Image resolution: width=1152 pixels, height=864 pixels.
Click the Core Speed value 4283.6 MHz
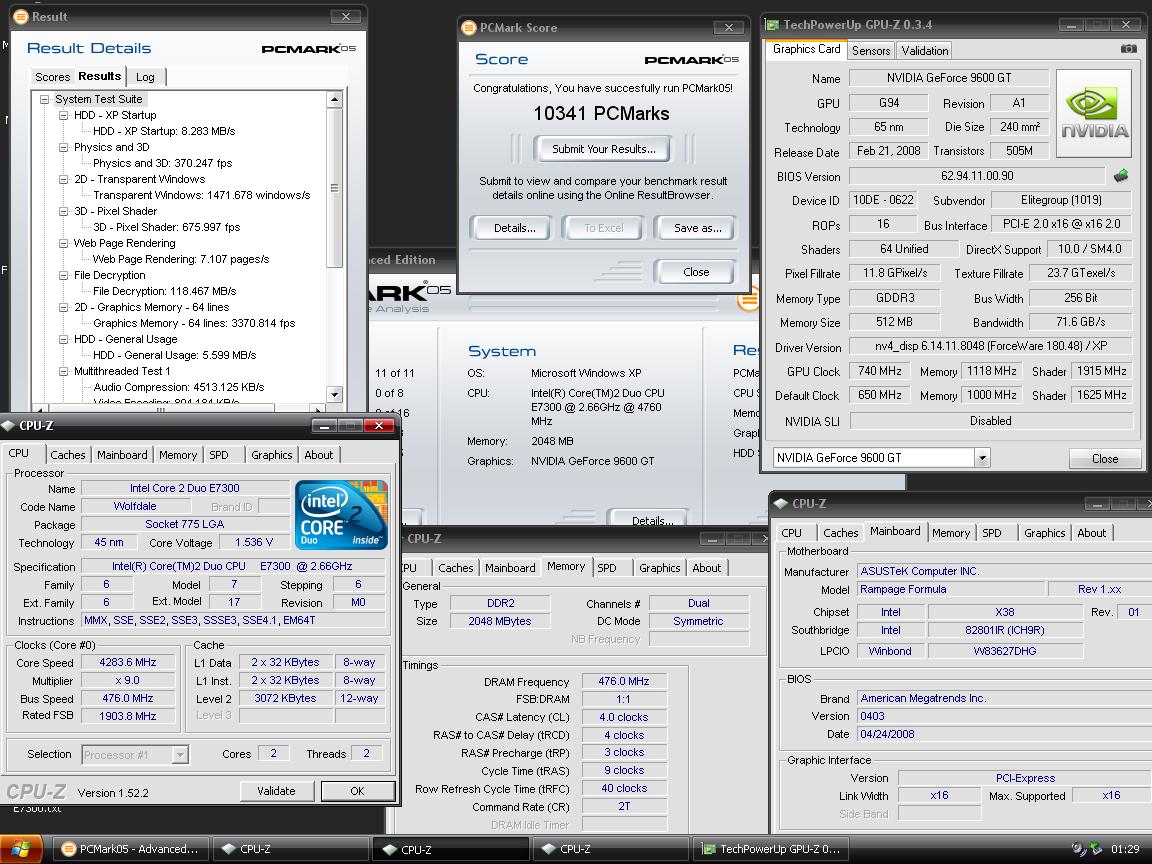point(128,662)
